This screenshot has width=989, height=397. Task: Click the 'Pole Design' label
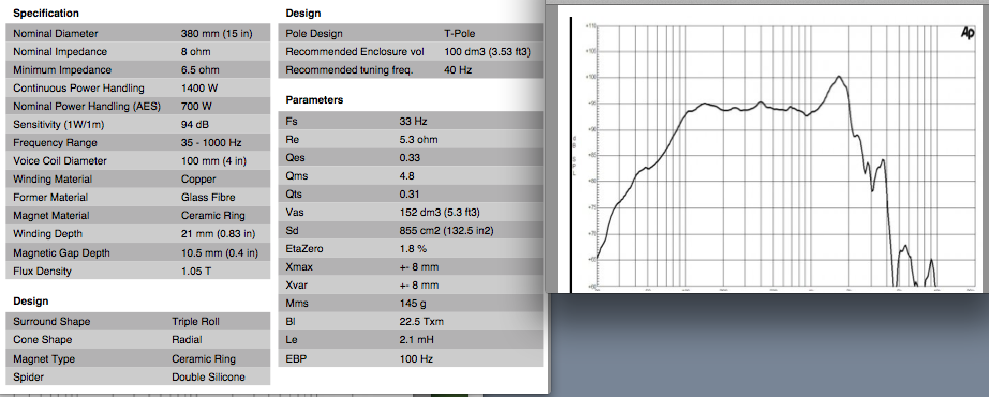[314, 33]
